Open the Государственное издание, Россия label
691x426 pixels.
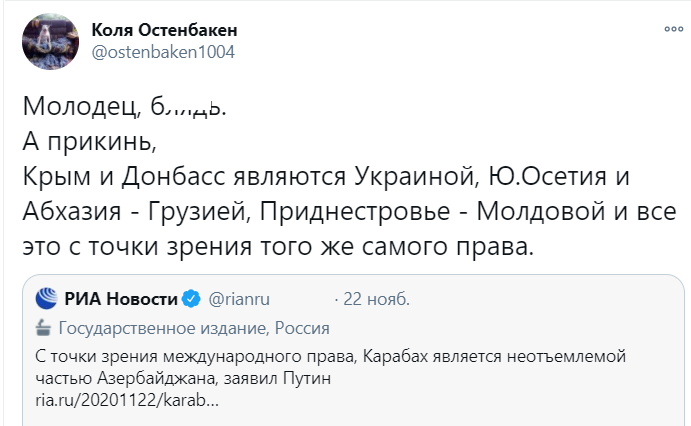pyautogui.click(x=194, y=328)
